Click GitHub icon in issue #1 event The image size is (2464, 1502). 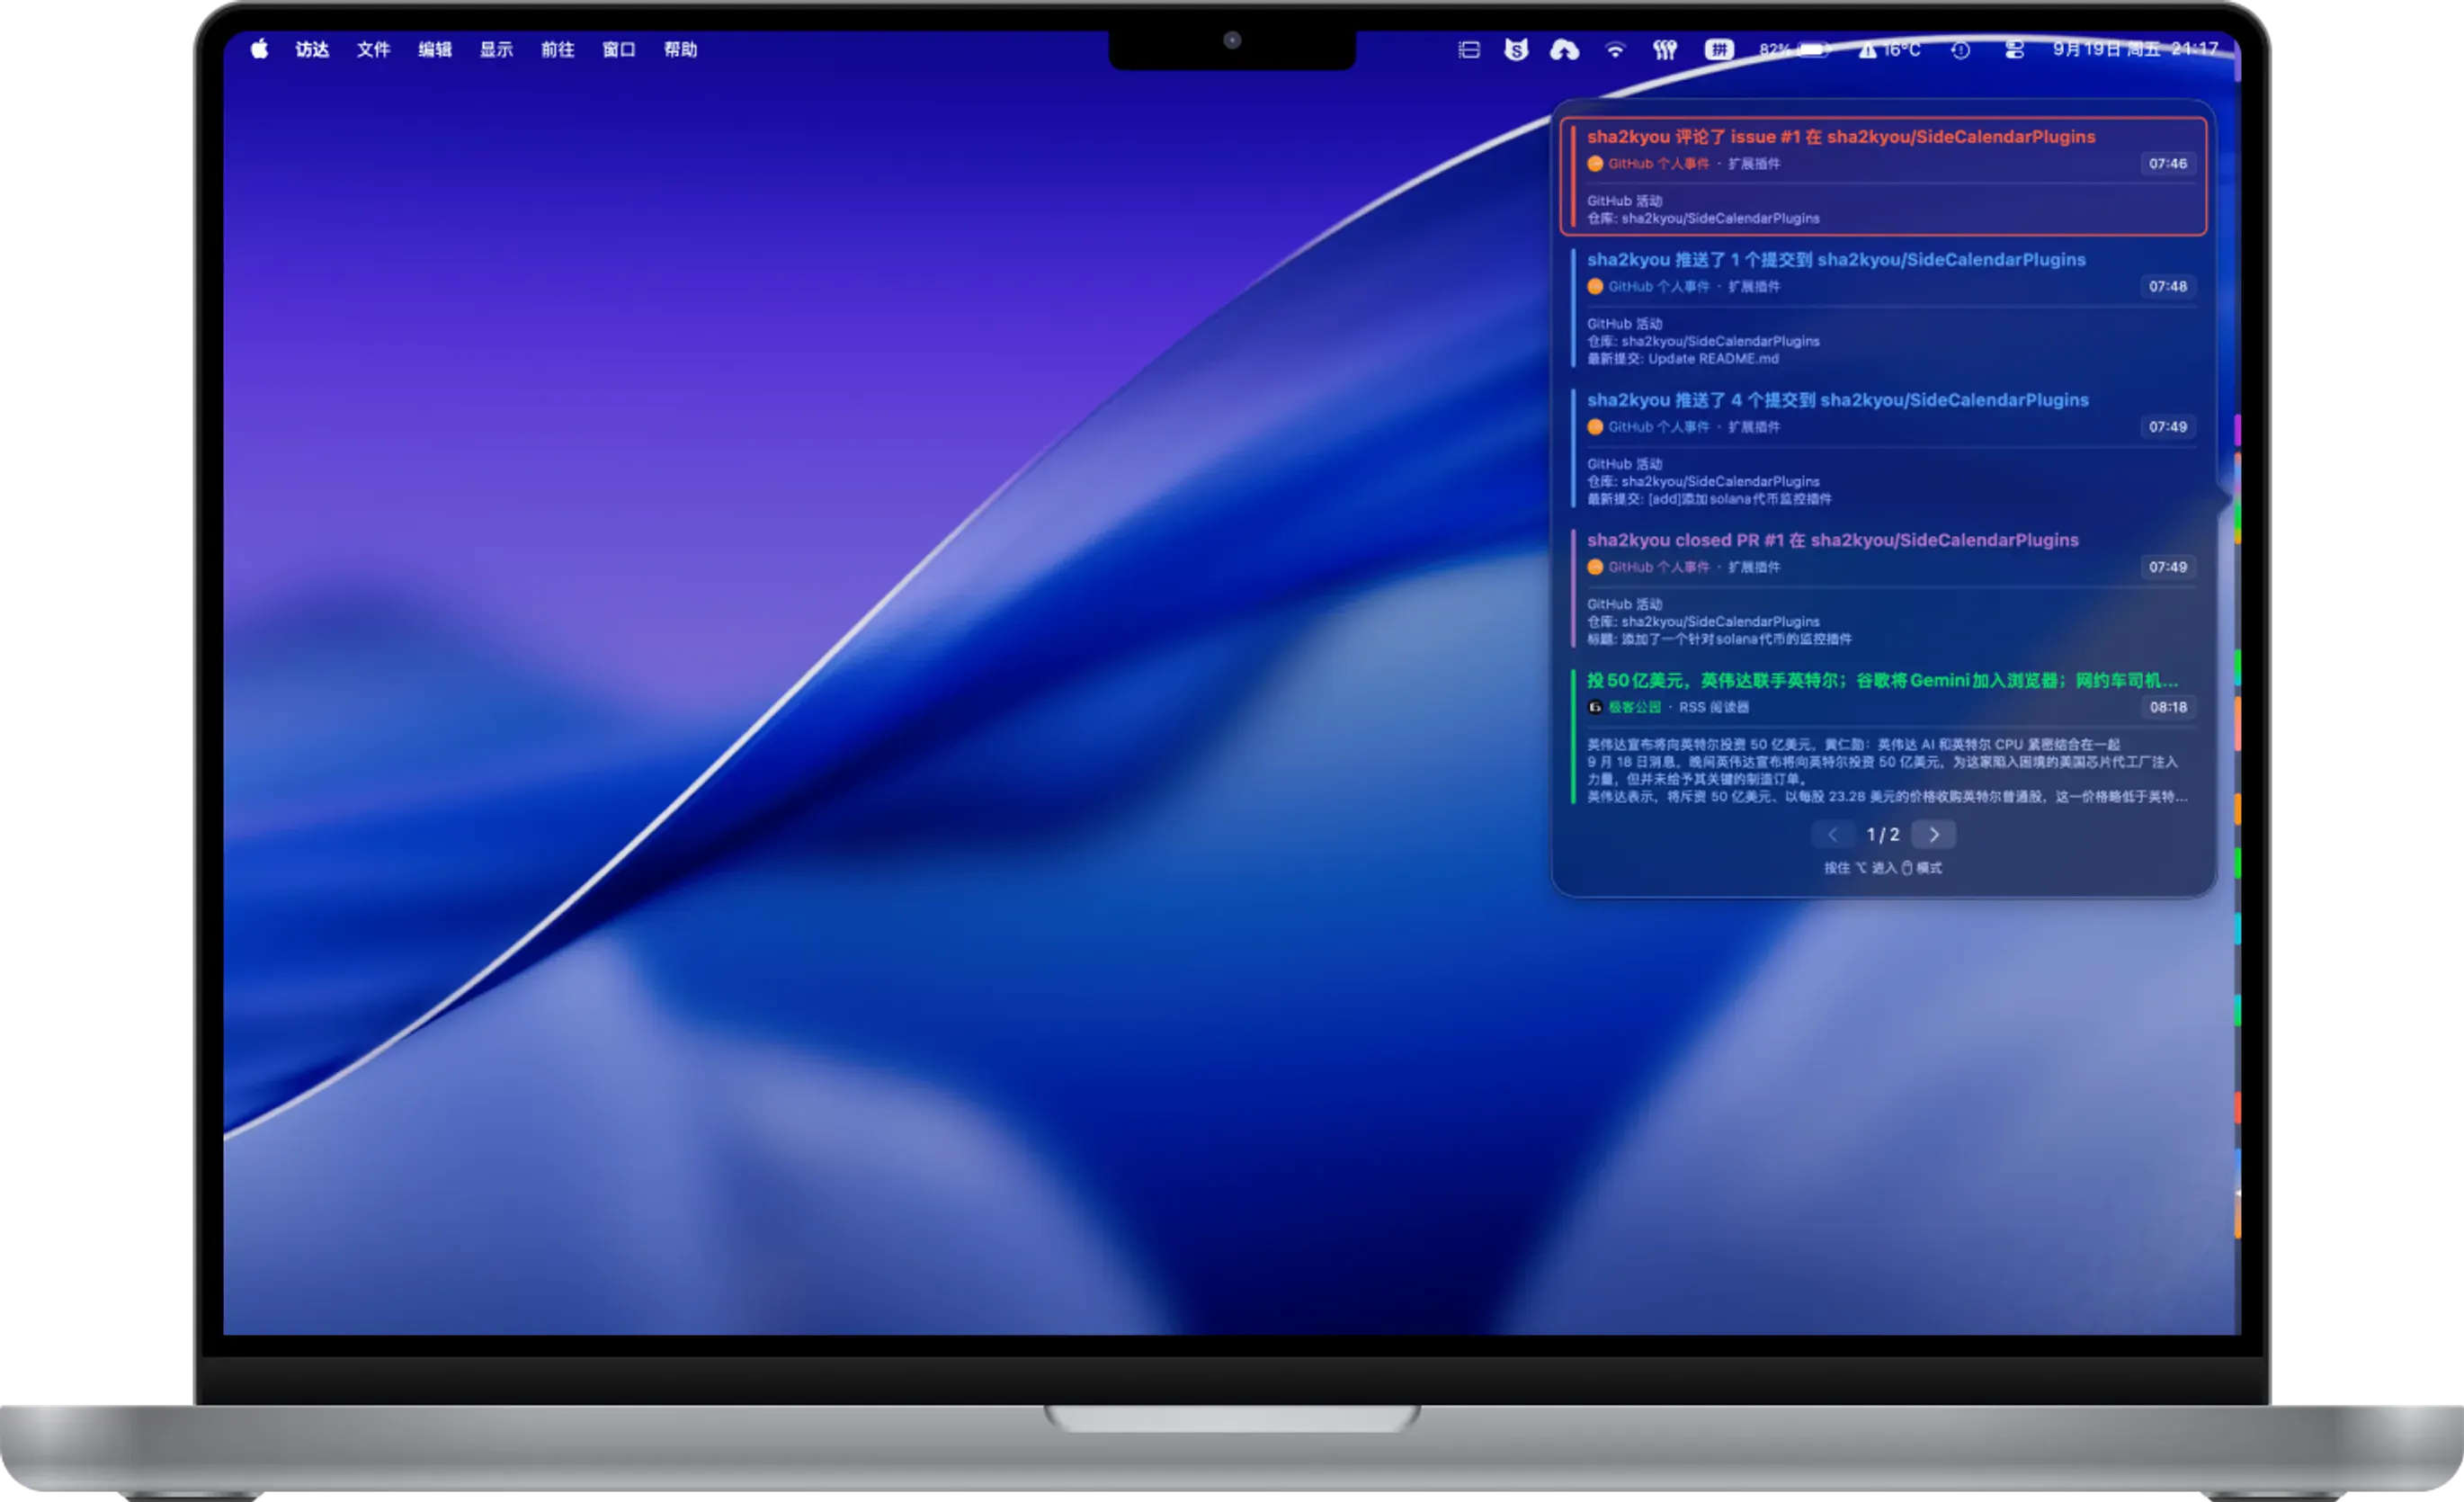(1595, 164)
